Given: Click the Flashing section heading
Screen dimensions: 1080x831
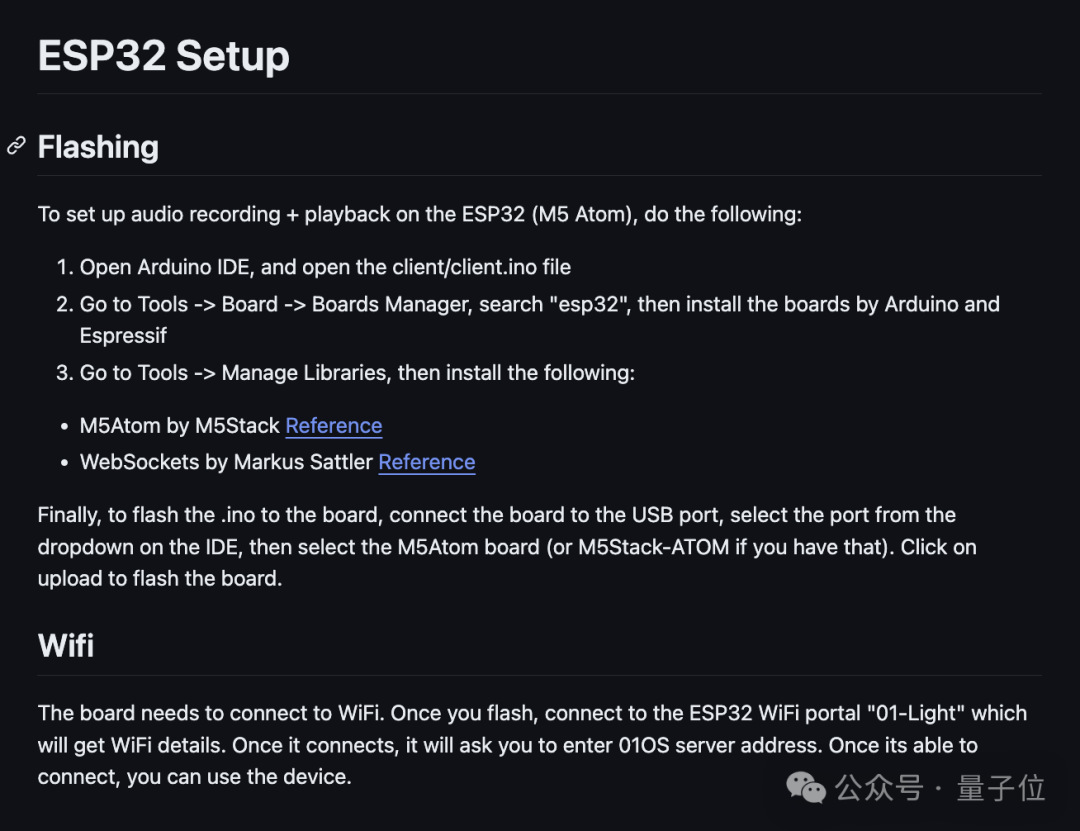Looking at the screenshot, I should click(98, 147).
